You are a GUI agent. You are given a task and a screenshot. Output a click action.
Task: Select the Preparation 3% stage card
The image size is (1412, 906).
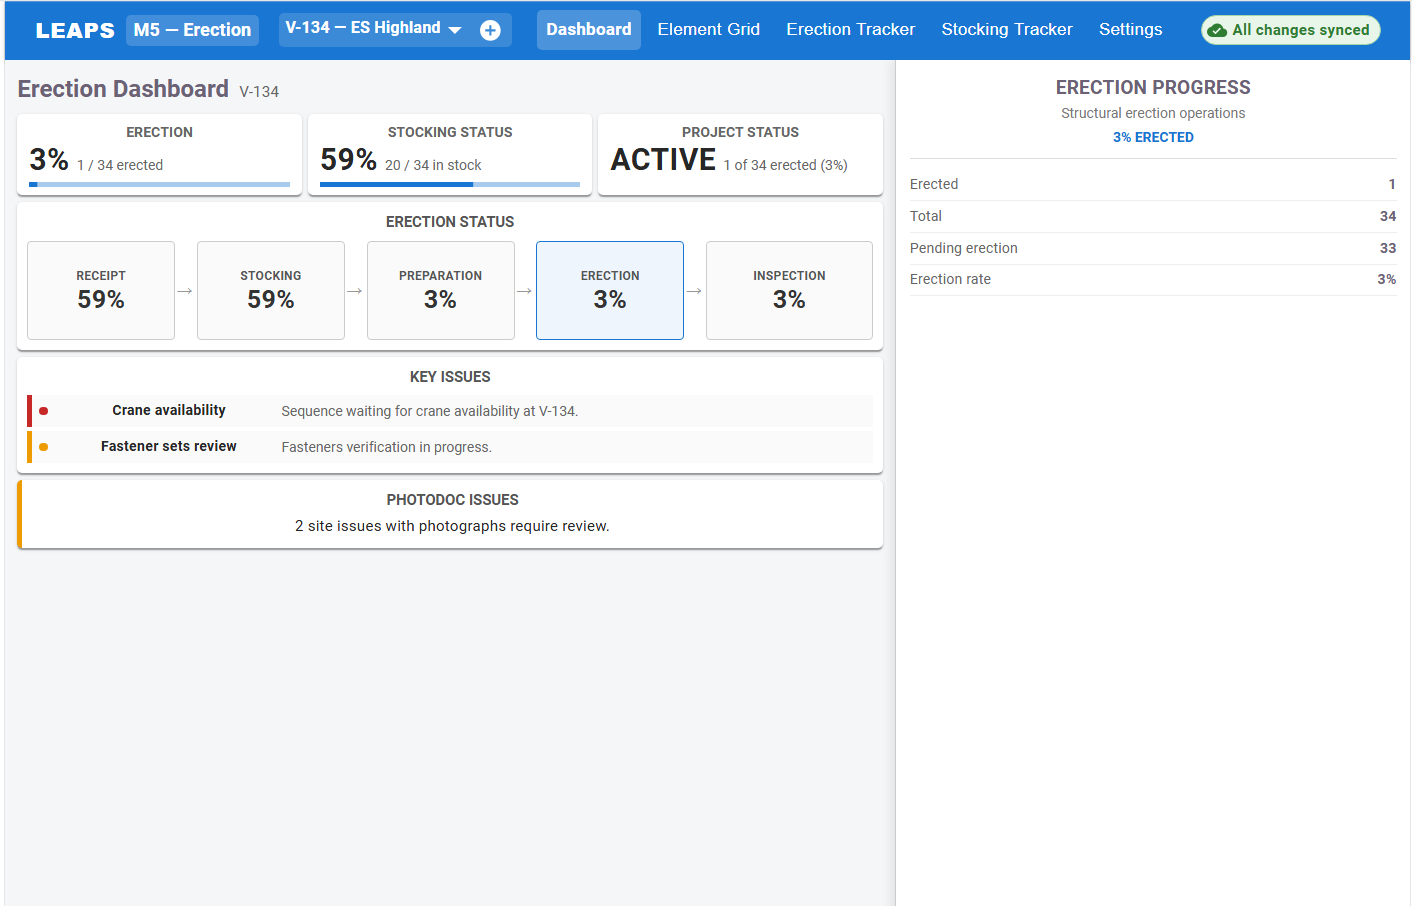[441, 290]
